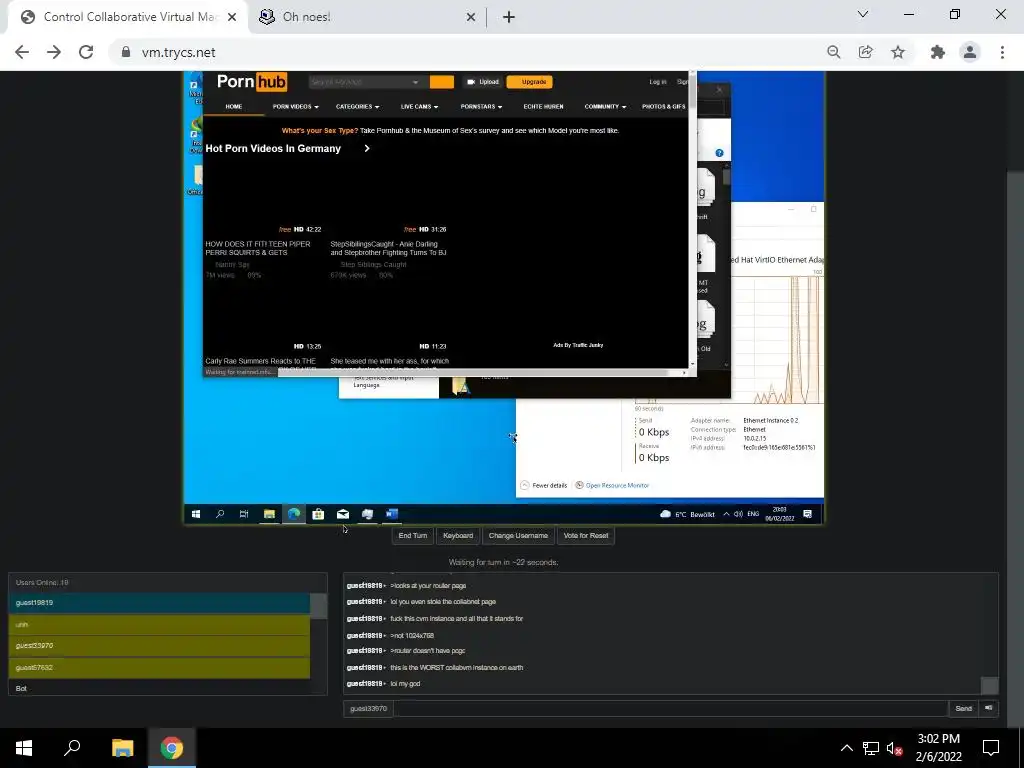Show hidden icons in host system tray
The width and height of the screenshot is (1024, 768).
coord(846,748)
